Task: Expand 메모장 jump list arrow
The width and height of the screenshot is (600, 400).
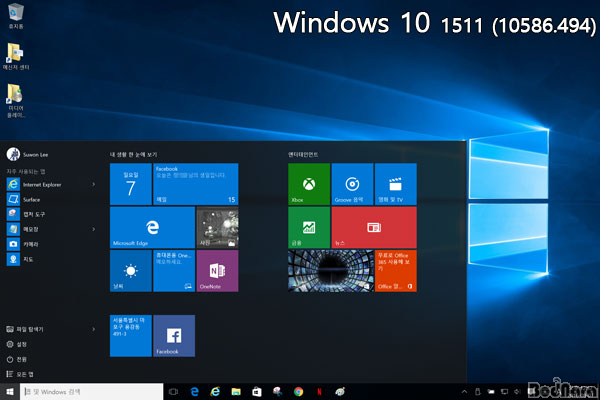Action: [x=93, y=229]
